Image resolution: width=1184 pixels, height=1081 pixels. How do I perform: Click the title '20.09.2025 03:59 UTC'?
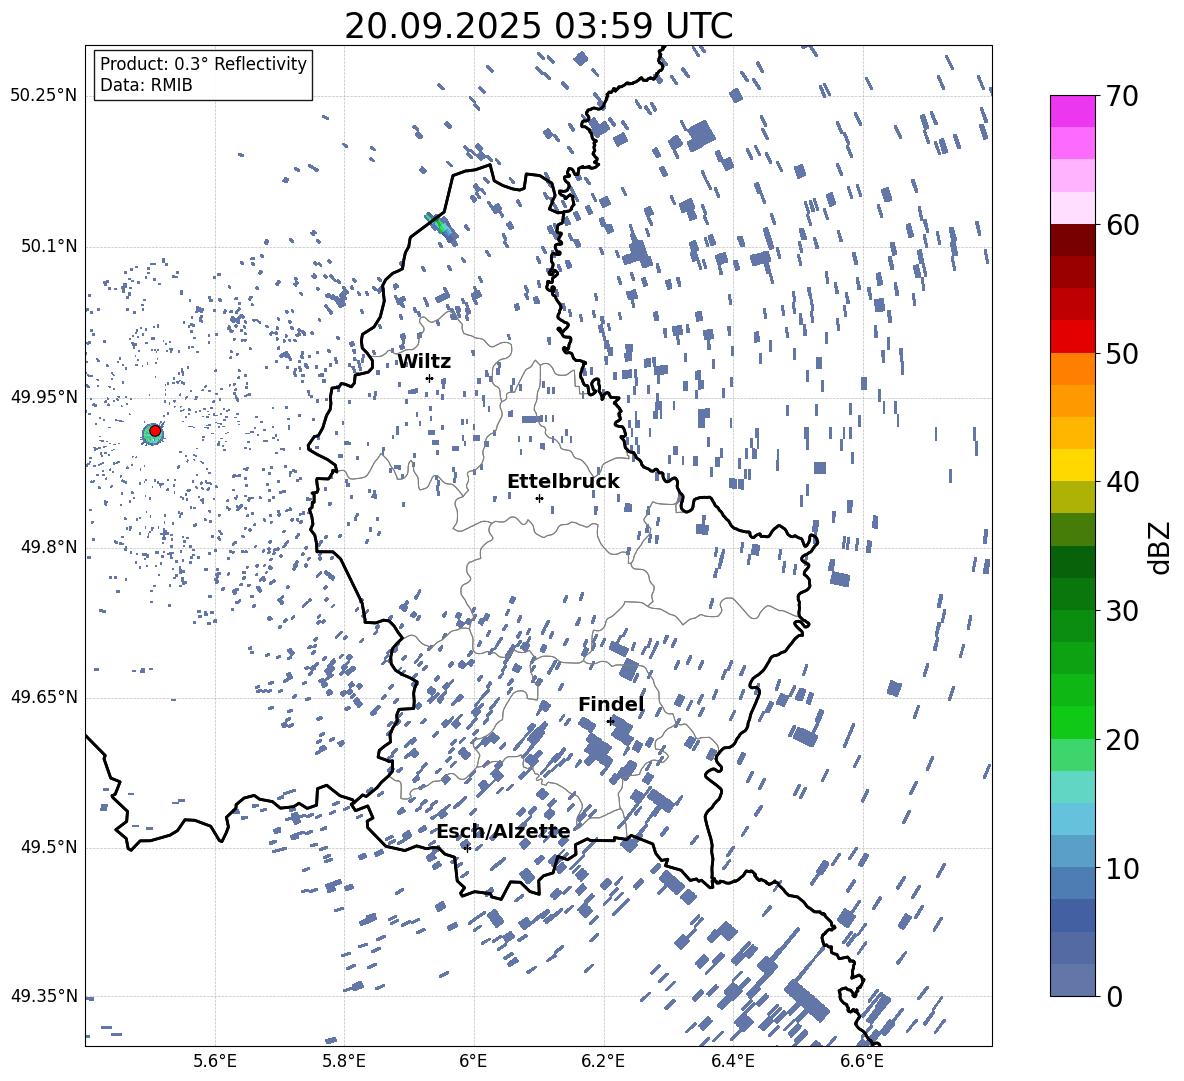[x=538, y=26]
